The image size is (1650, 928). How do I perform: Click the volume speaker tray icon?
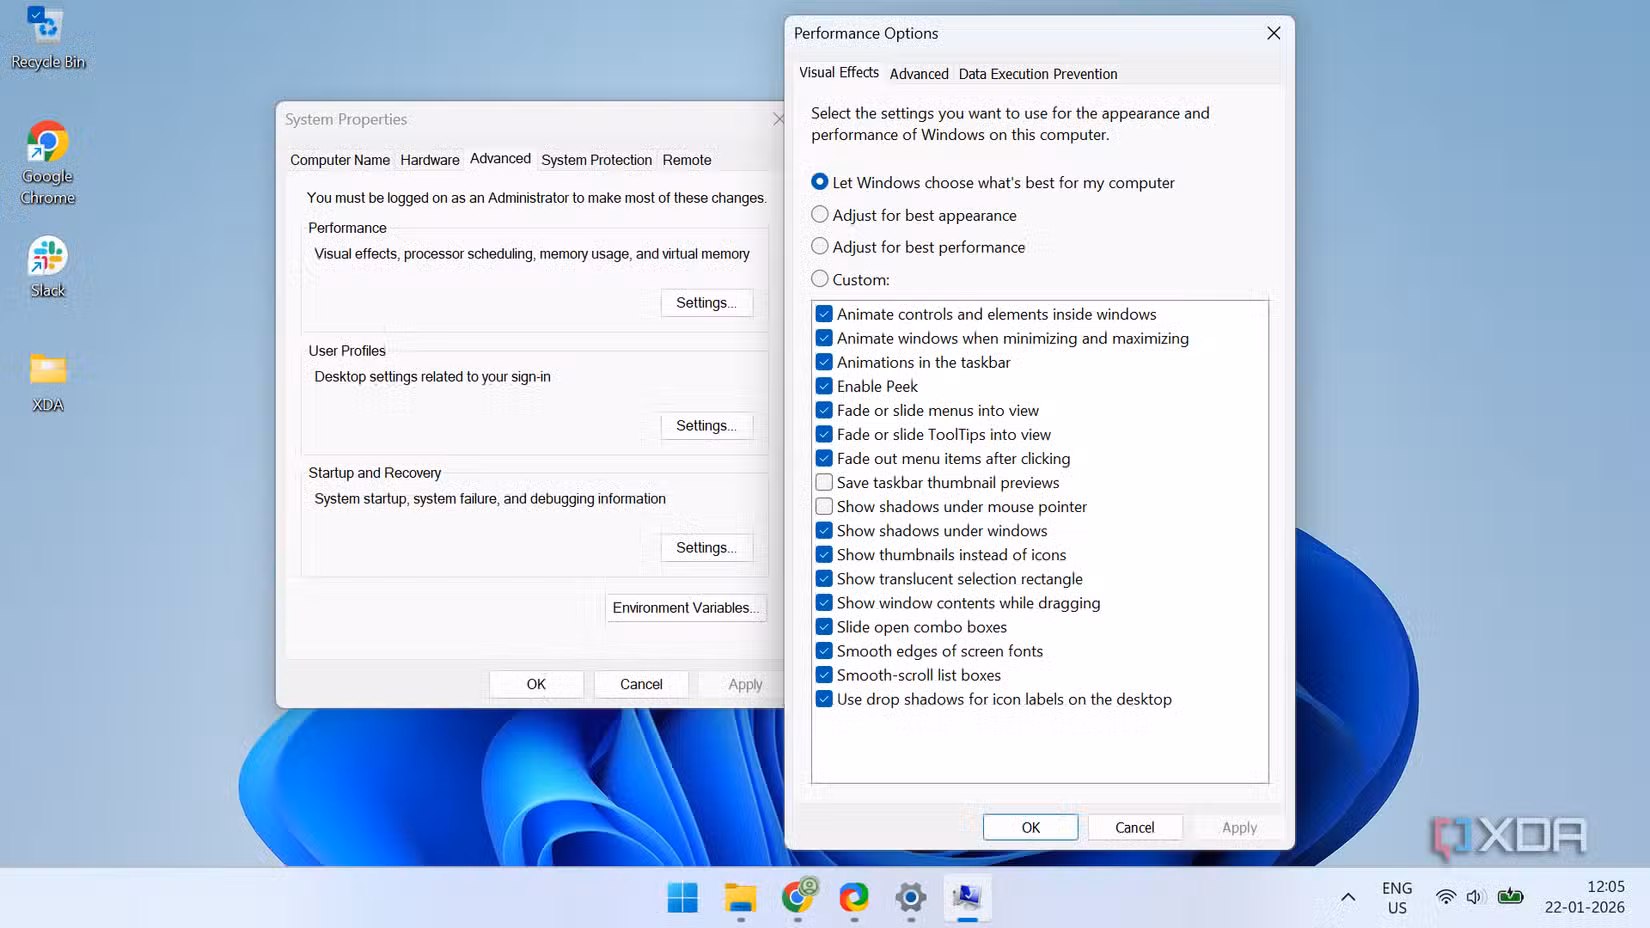pyautogui.click(x=1475, y=897)
